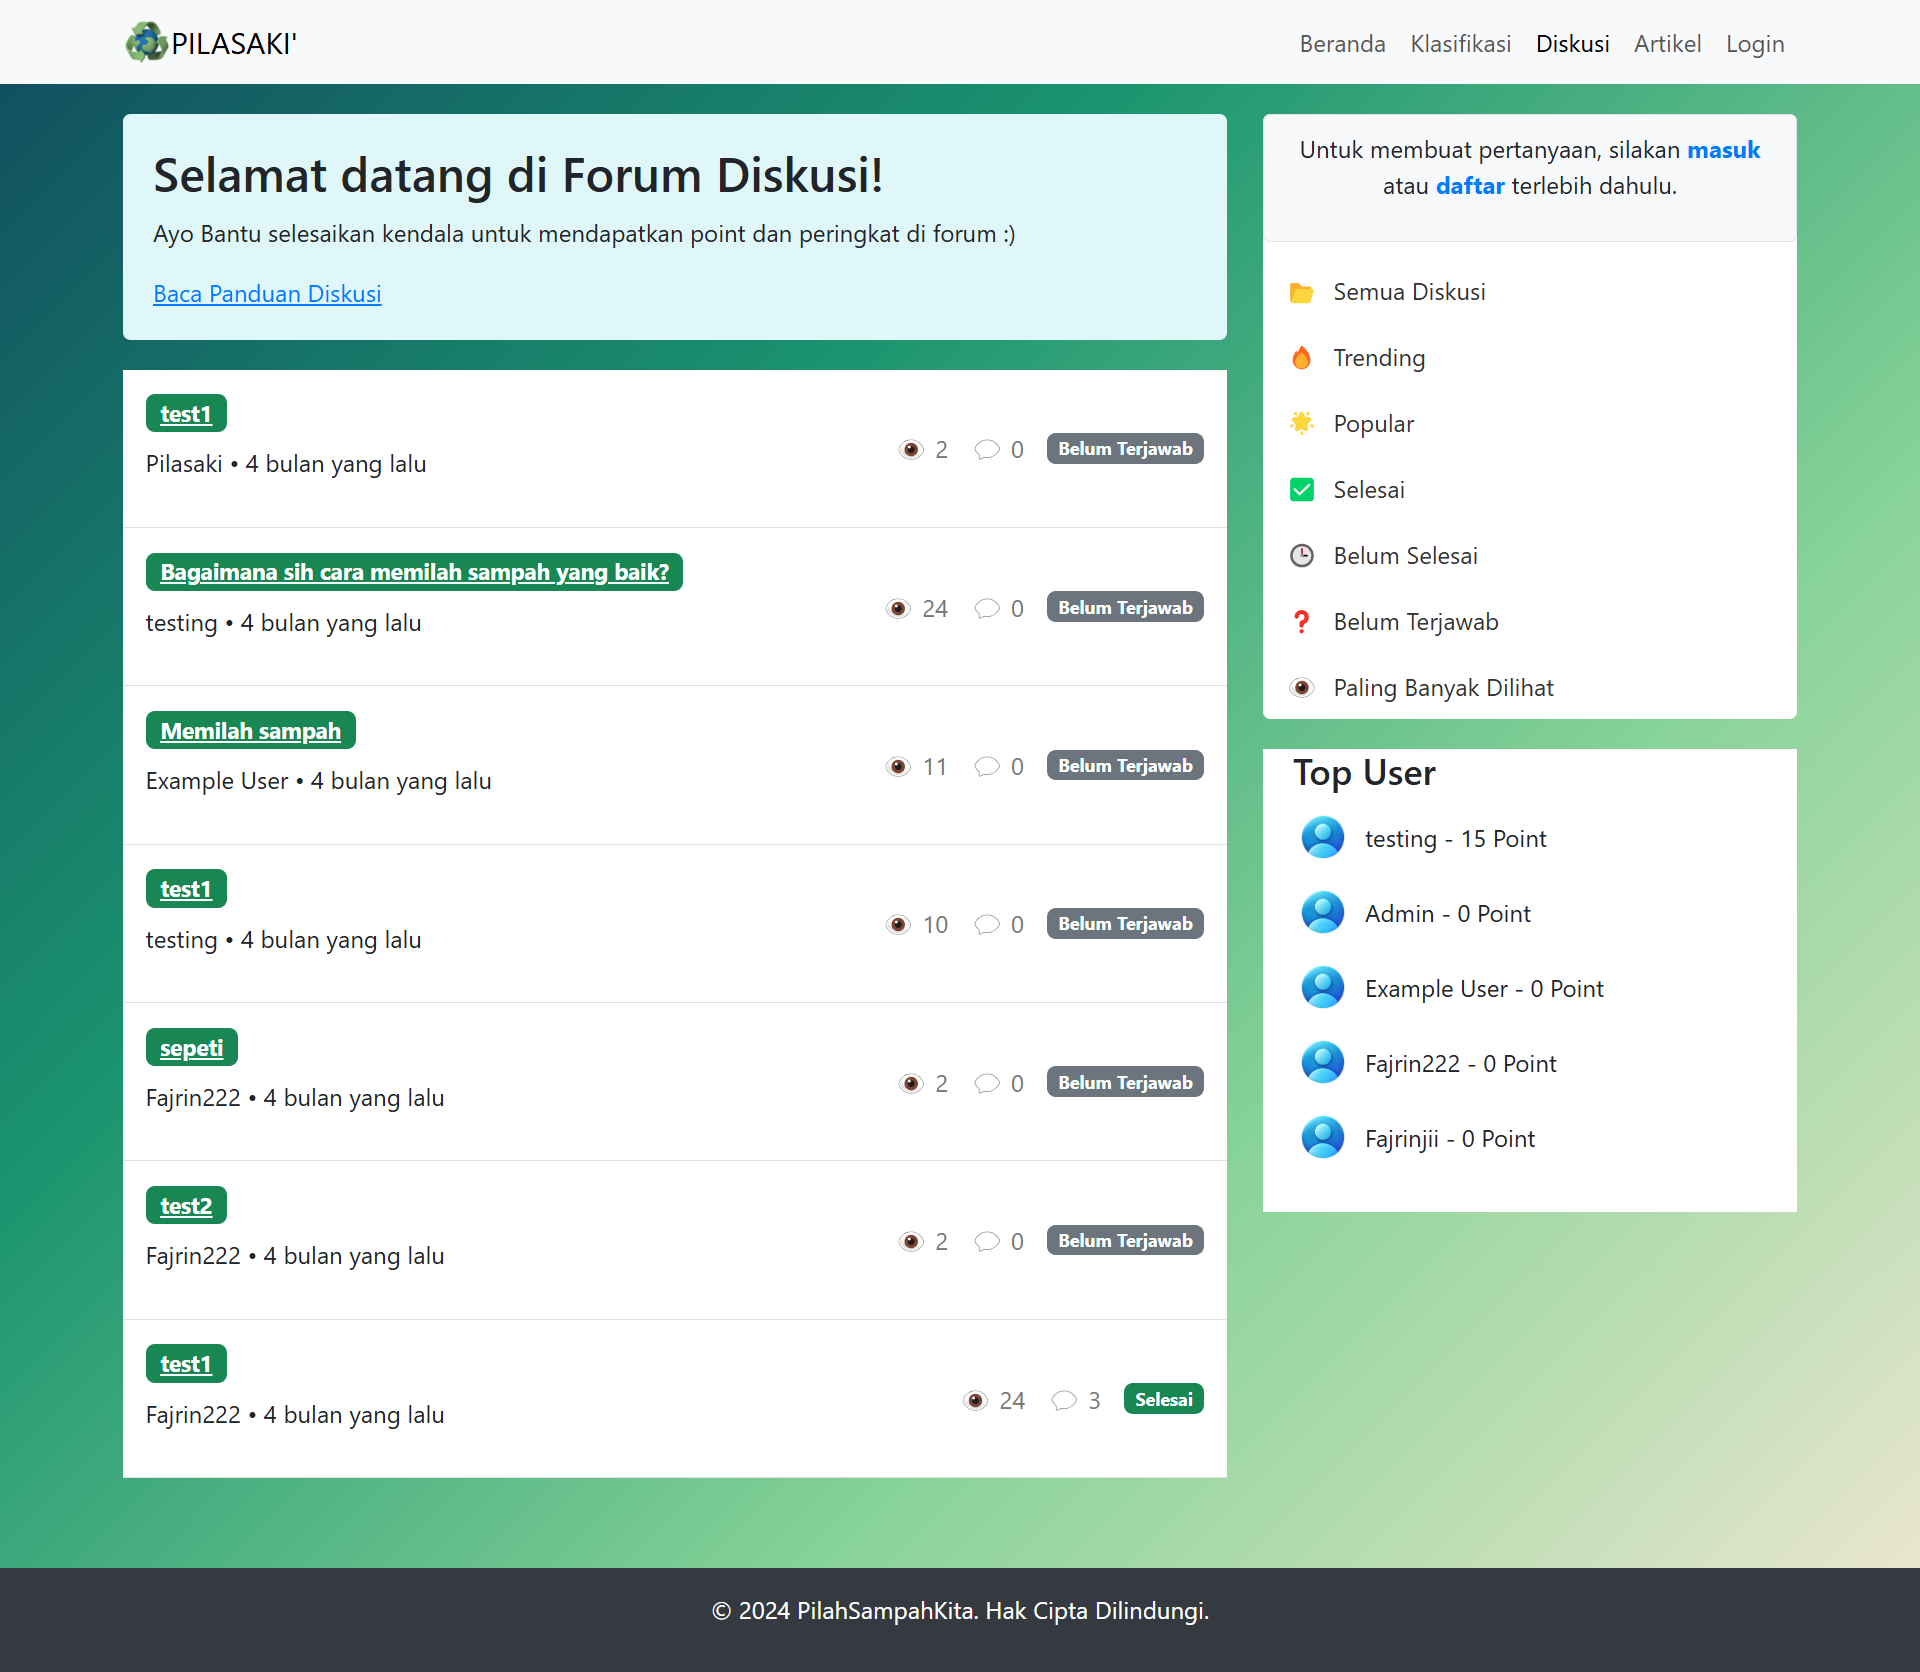The height and width of the screenshot is (1672, 1920).
Task: Click the flame icon for Trending
Action: 1301,358
